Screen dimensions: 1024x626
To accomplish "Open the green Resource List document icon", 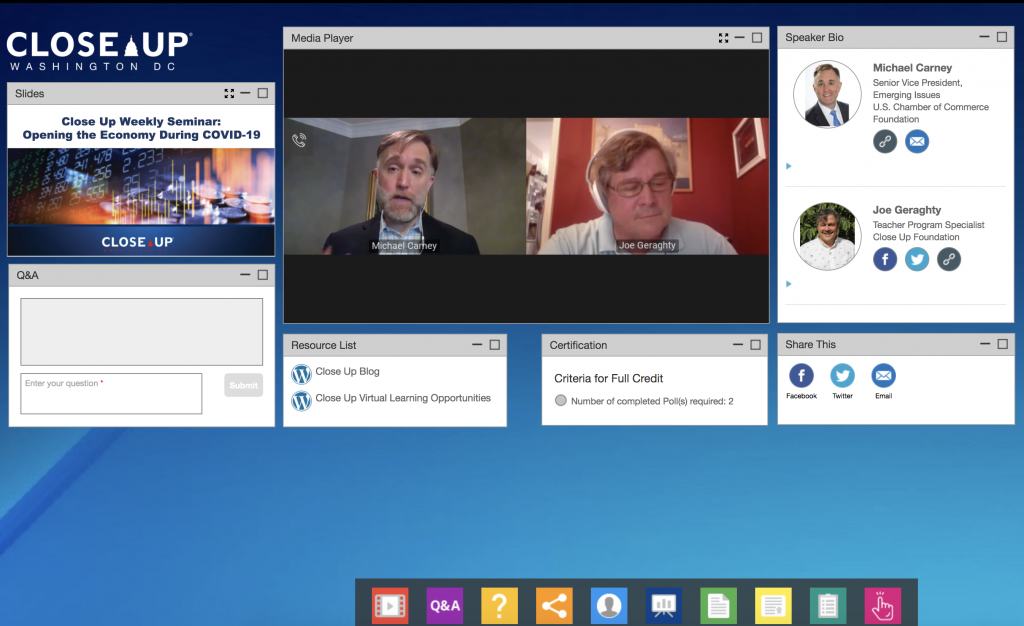I will click(718, 605).
